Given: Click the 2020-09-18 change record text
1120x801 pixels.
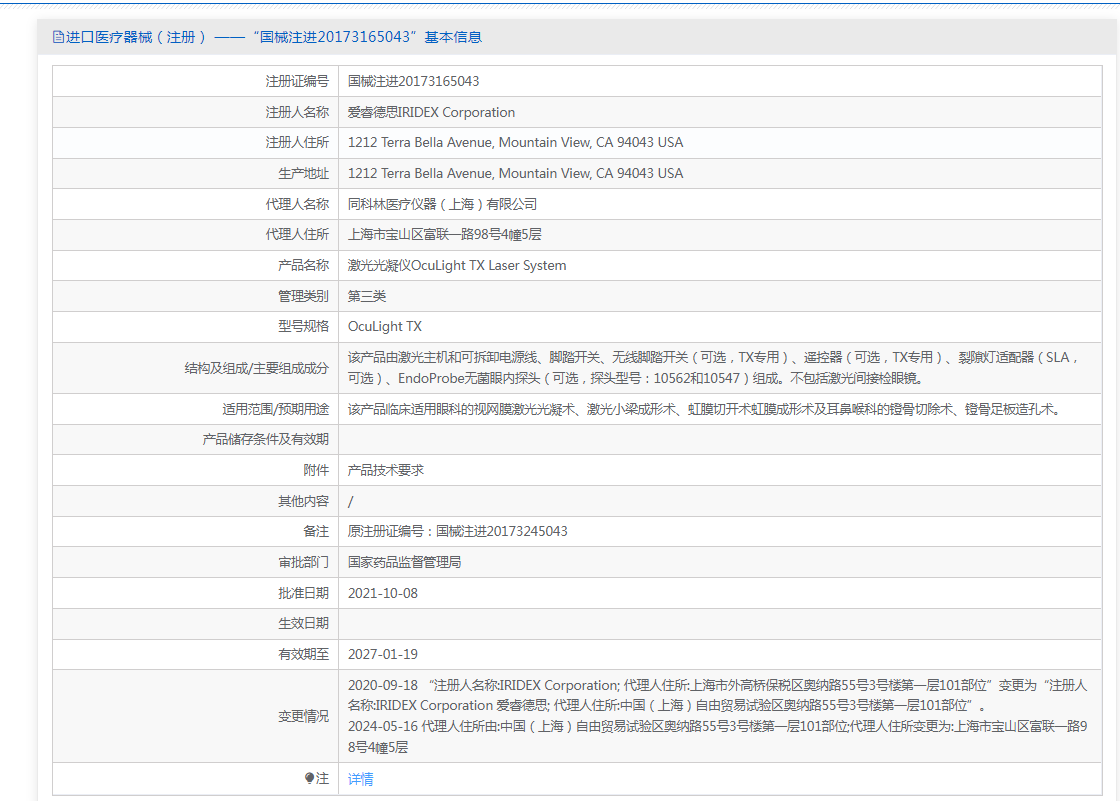Looking at the screenshot, I should click(x=718, y=695).
